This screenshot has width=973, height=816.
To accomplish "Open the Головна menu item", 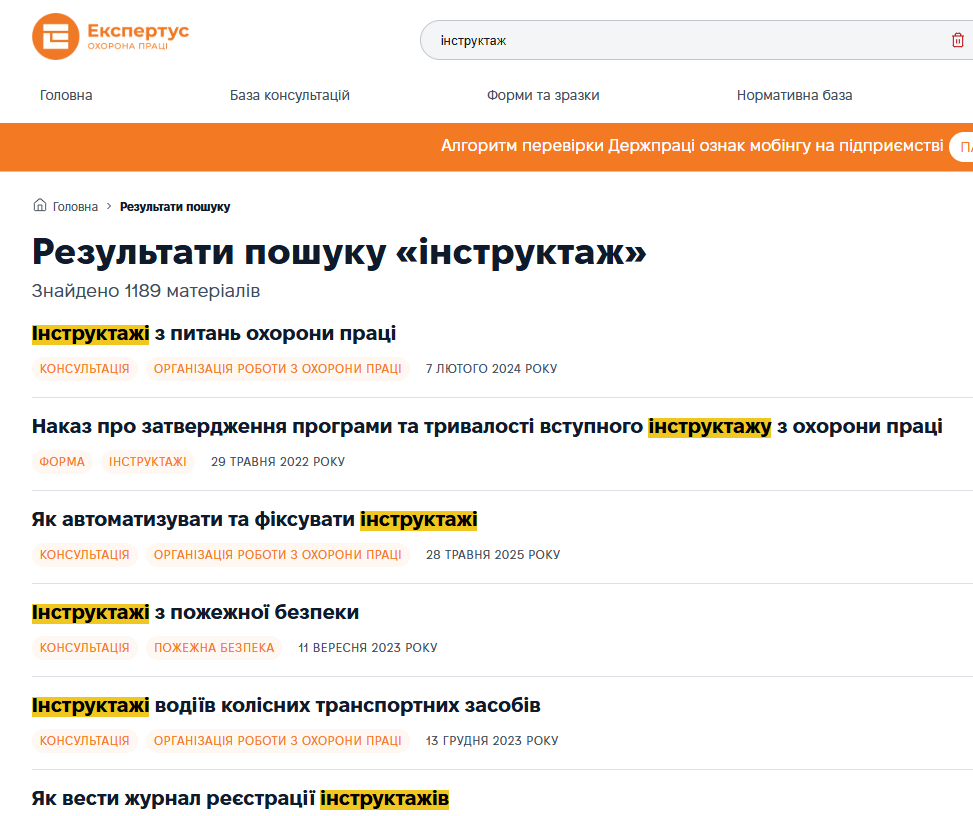I will click(66, 96).
